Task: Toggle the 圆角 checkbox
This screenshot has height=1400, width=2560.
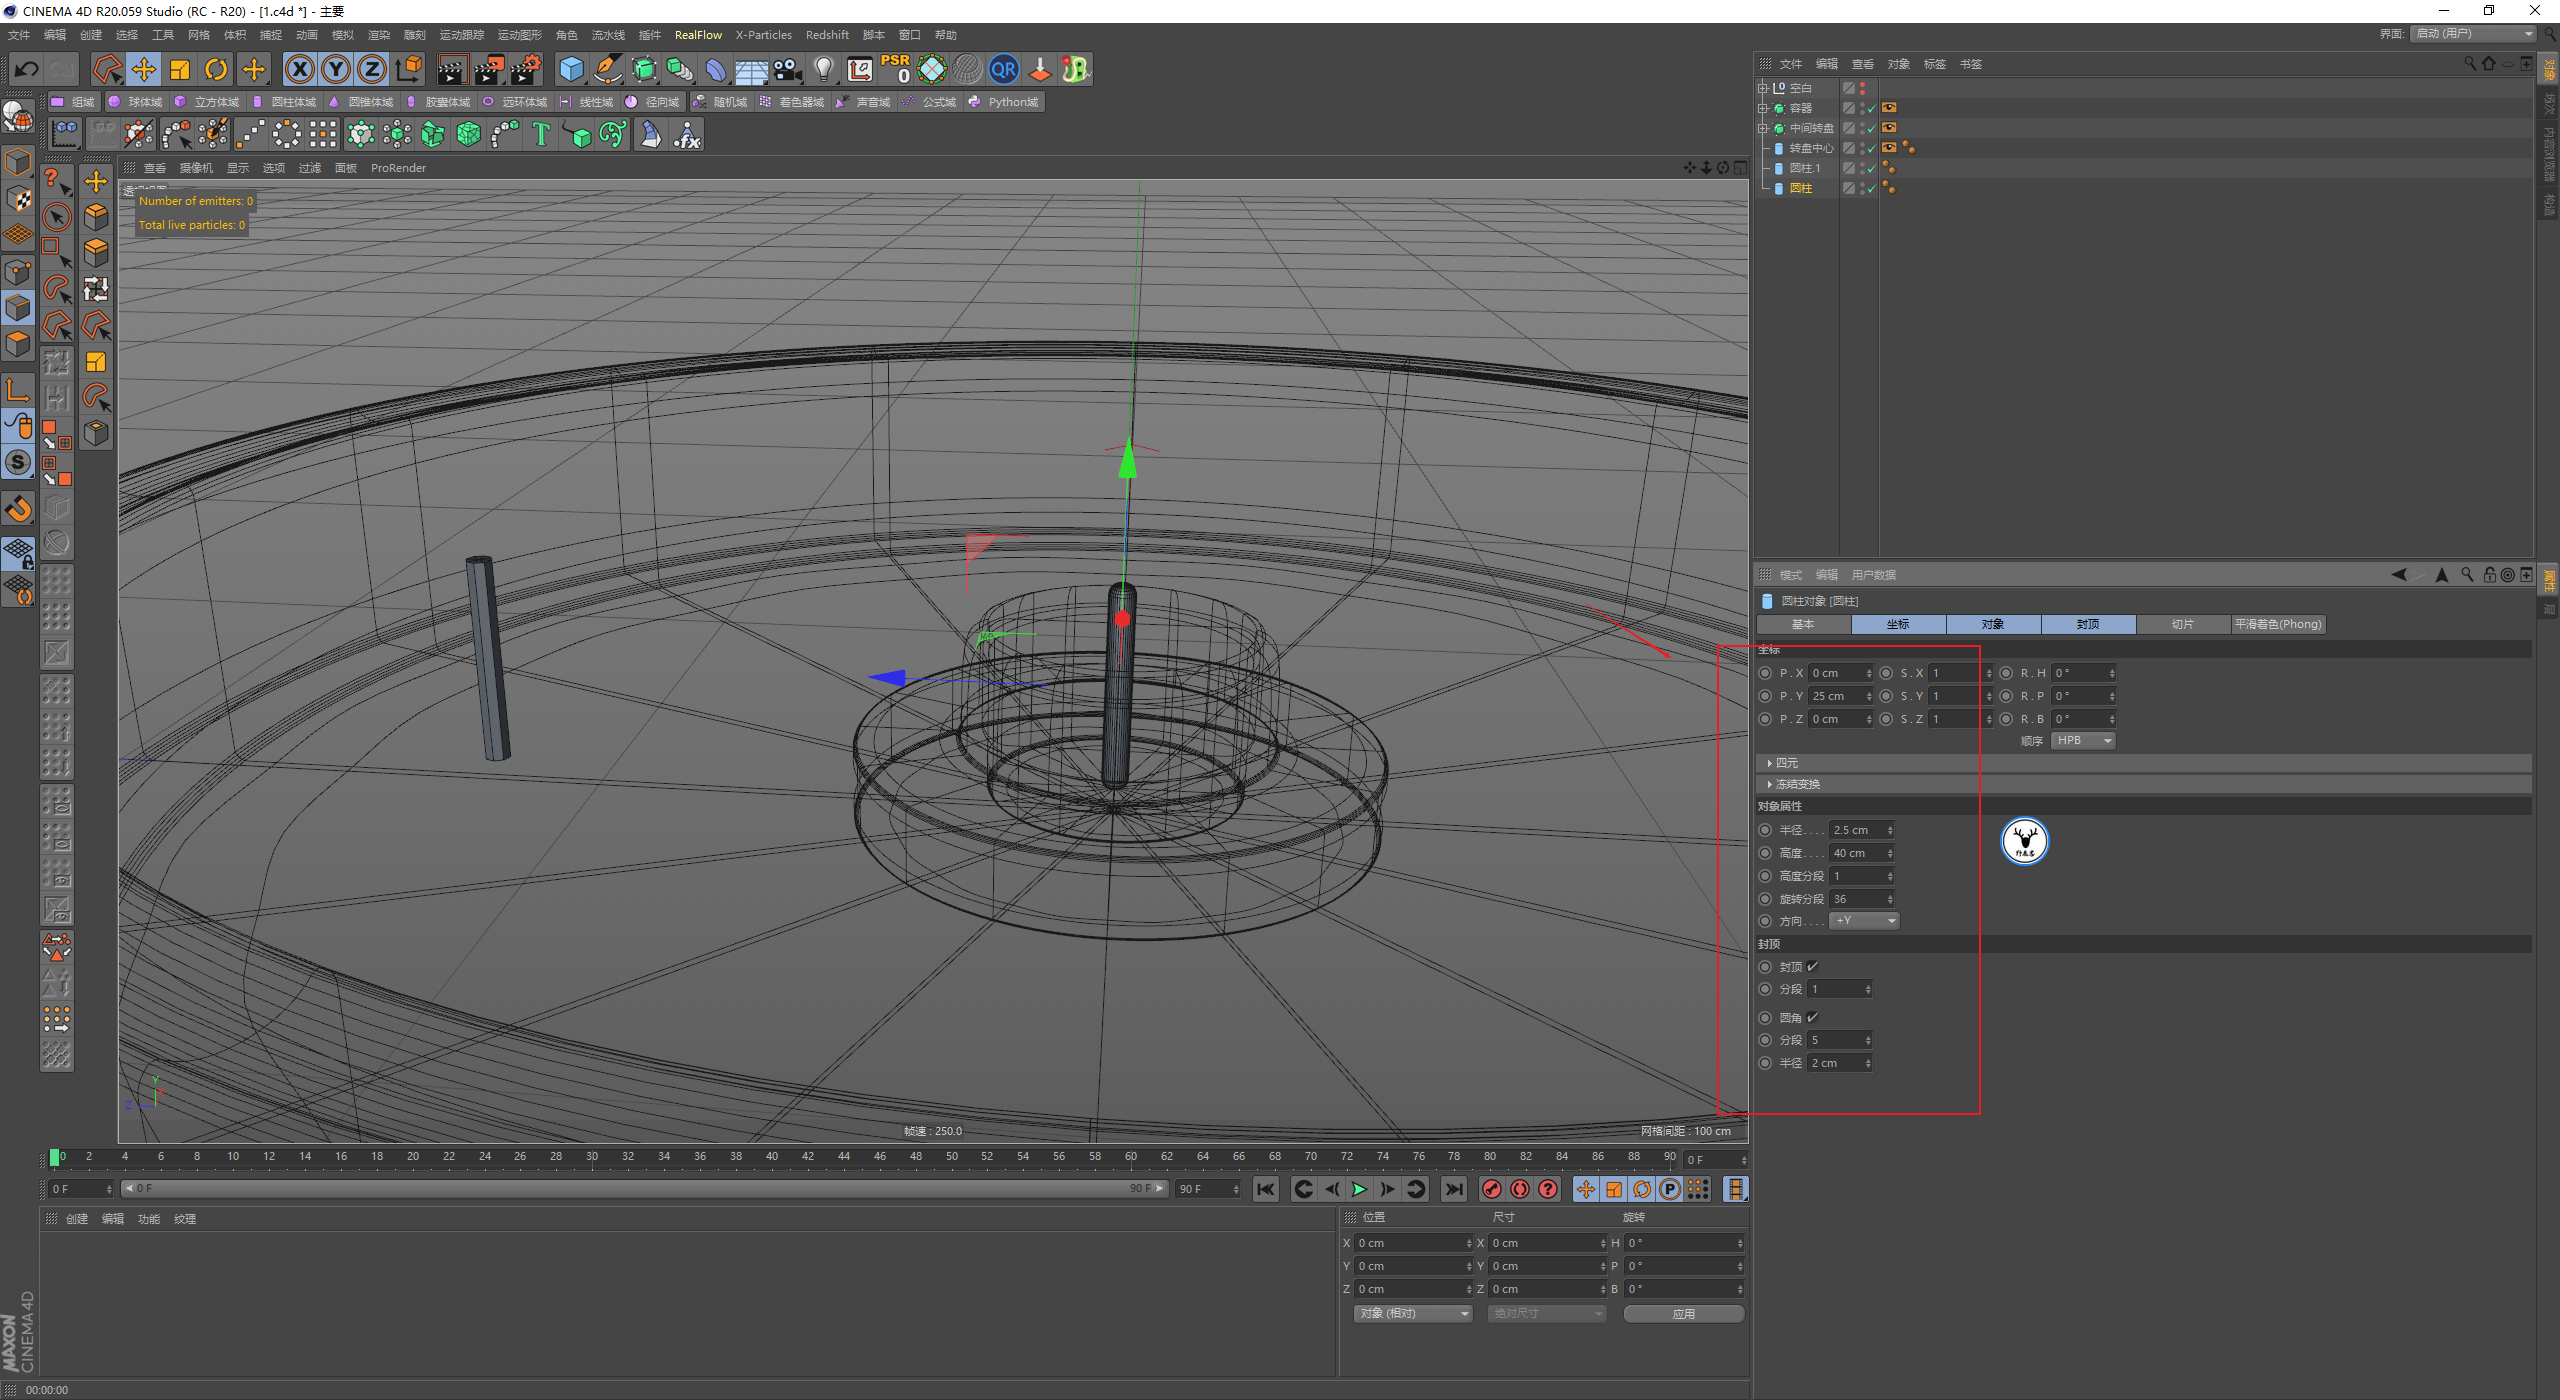Action: tap(1812, 1017)
